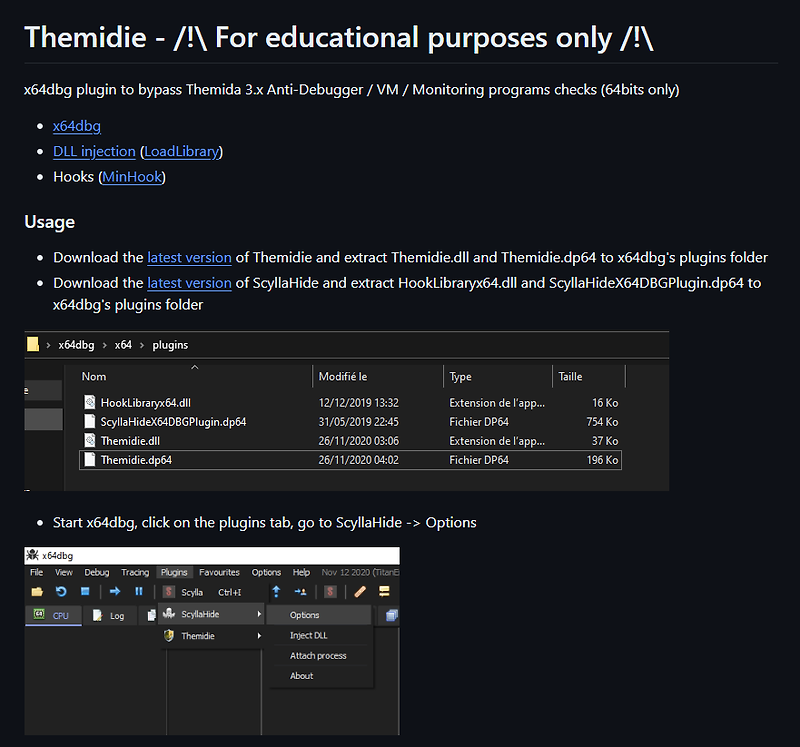This screenshot has width=800, height=747.
Task: Click the pause execution icon
Action: tap(138, 592)
